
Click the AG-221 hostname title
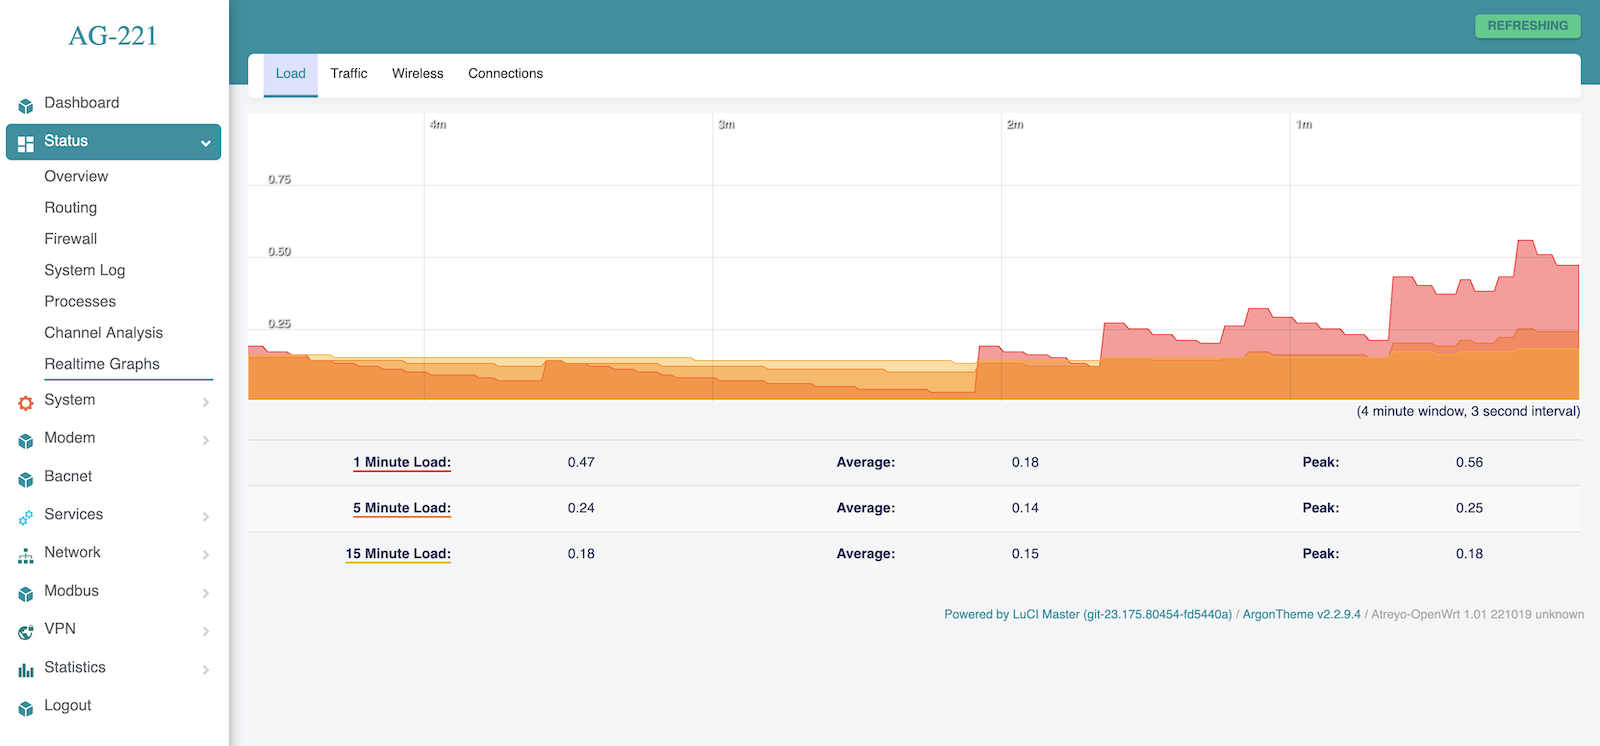(x=113, y=36)
